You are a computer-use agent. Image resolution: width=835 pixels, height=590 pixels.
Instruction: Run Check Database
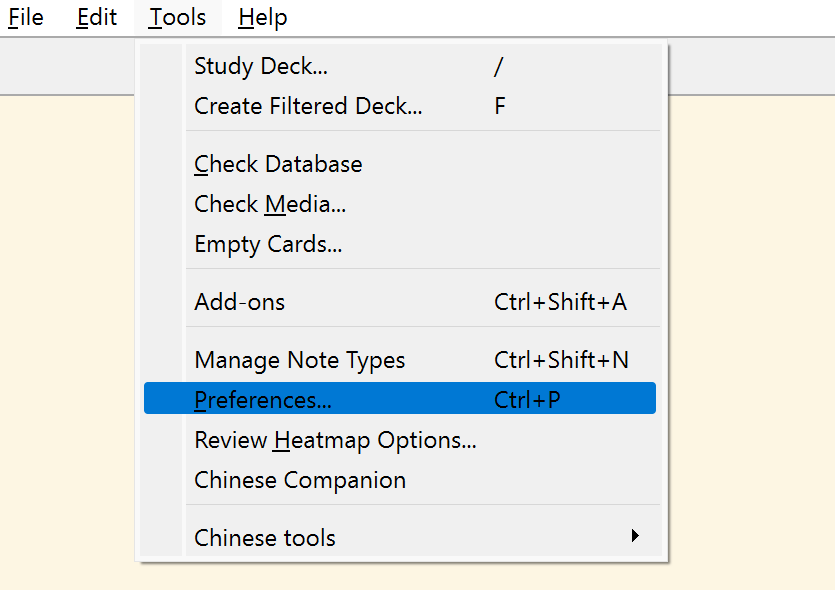(278, 164)
